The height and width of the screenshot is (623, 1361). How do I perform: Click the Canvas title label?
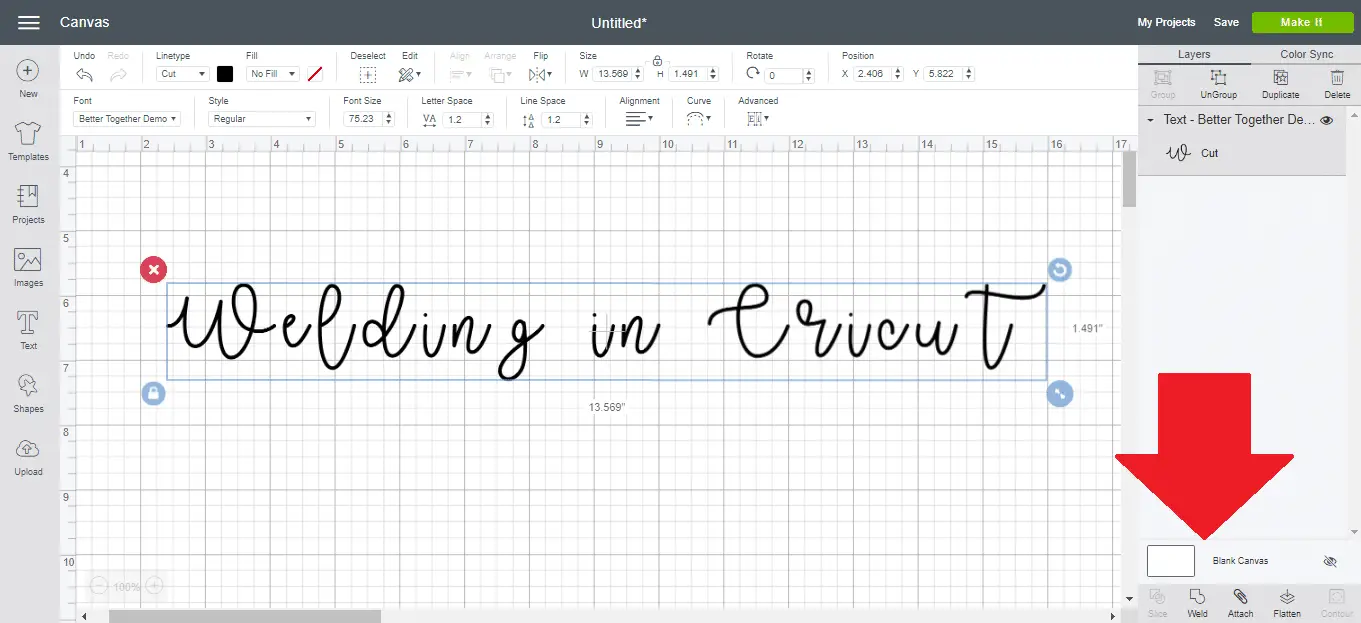click(85, 22)
